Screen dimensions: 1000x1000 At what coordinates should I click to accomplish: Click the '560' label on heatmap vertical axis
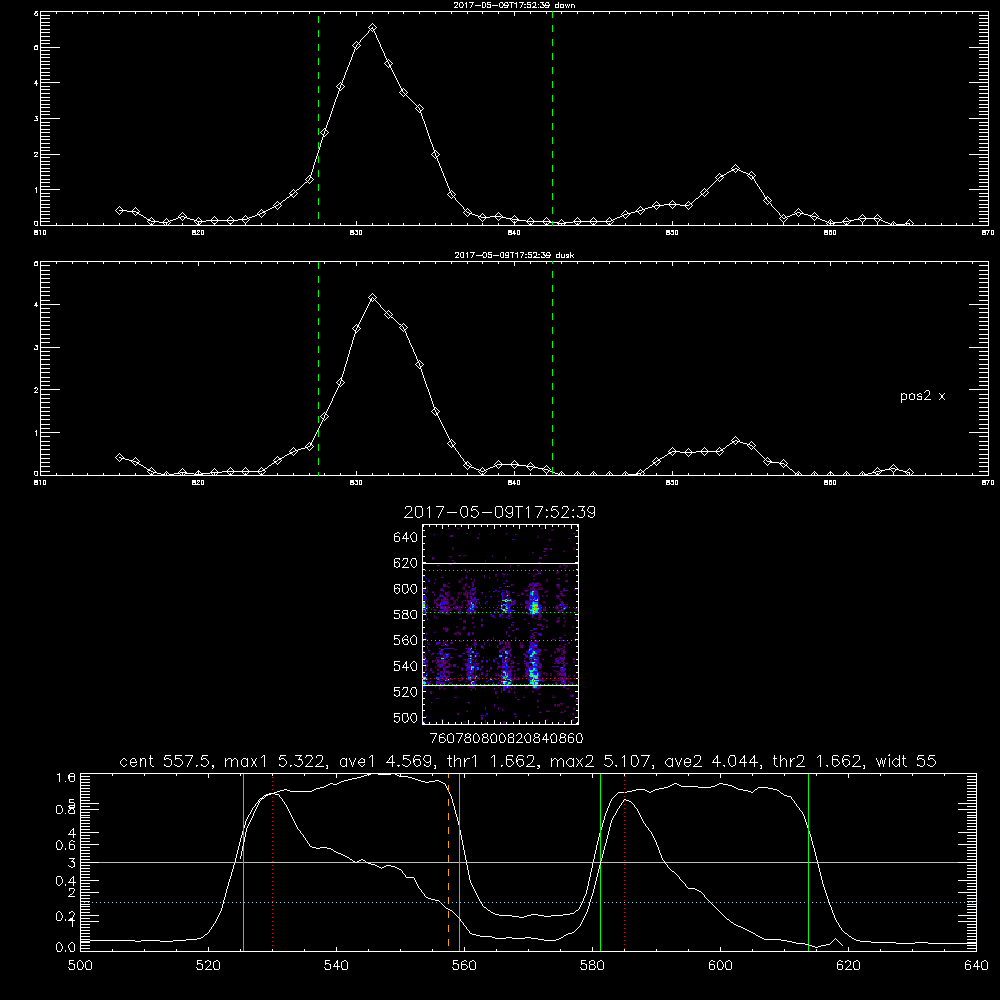(406, 640)
